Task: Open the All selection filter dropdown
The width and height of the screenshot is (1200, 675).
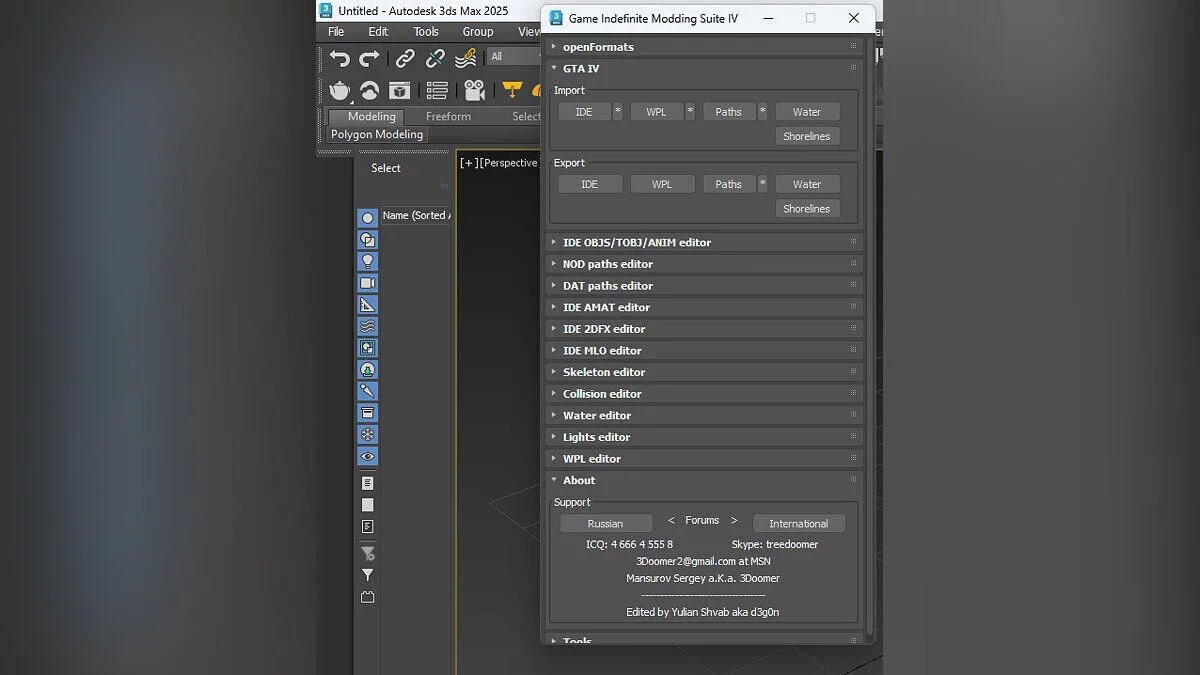Action: click(x=514, y=57)
